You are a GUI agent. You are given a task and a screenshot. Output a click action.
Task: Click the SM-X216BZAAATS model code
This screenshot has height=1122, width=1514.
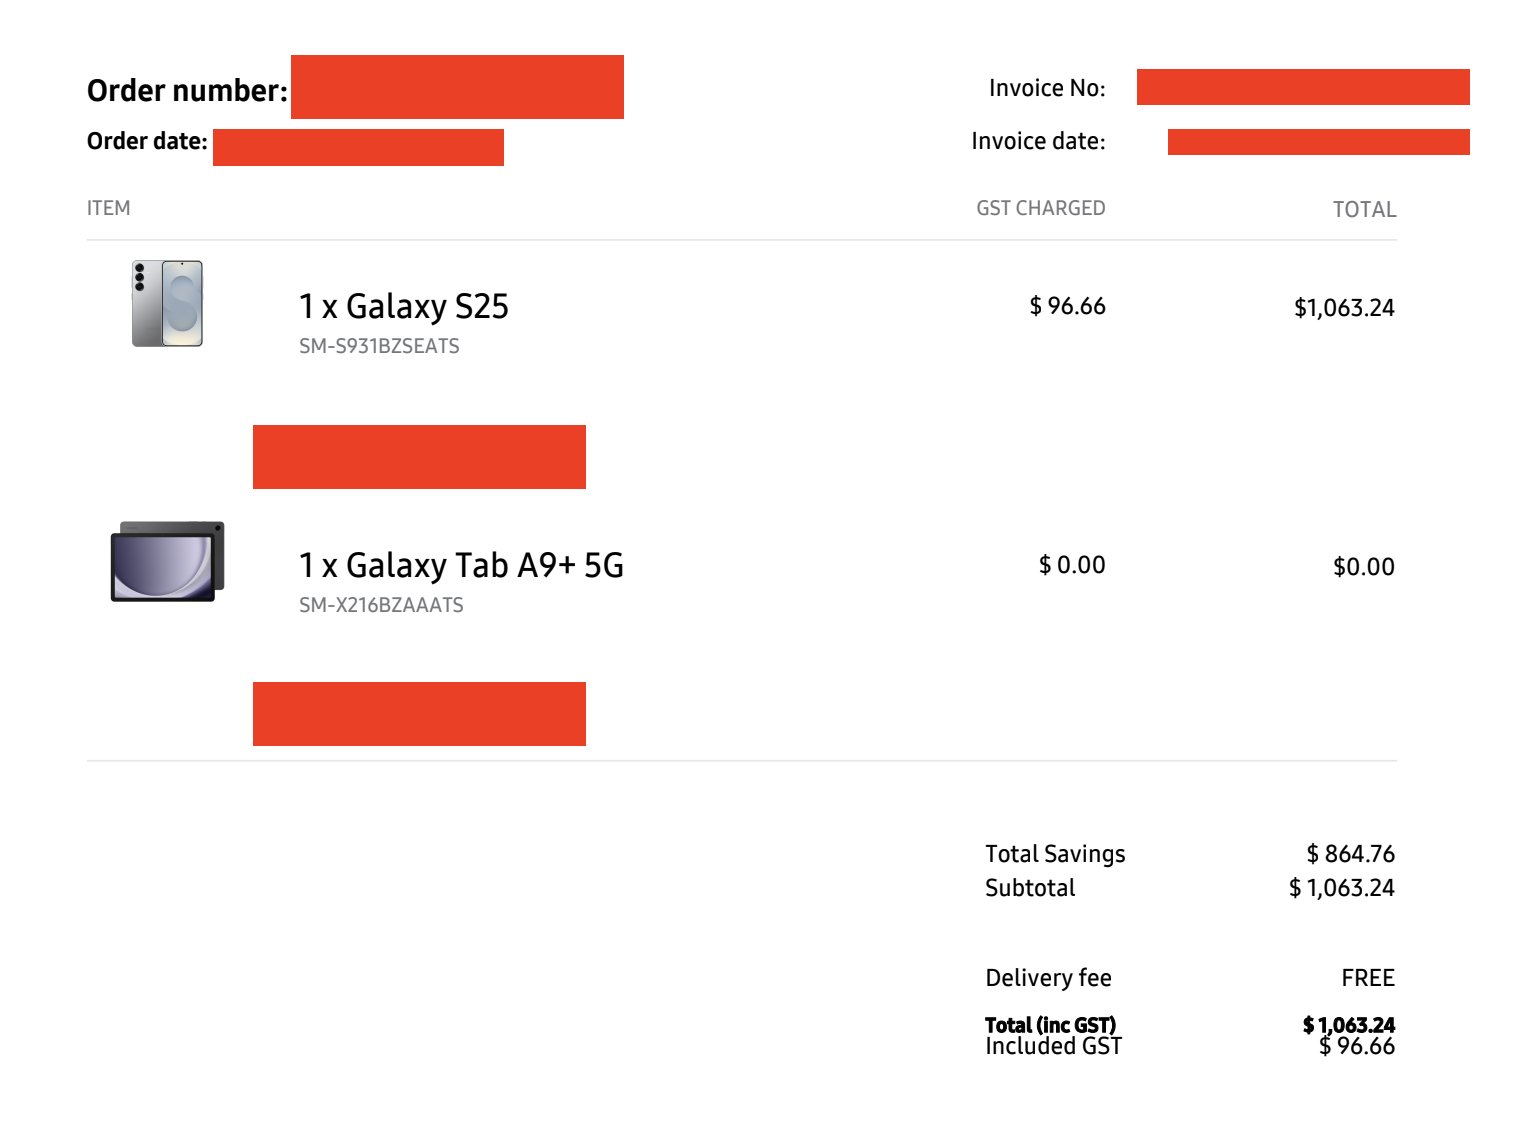pyautogui.click(x=381, y=605)
